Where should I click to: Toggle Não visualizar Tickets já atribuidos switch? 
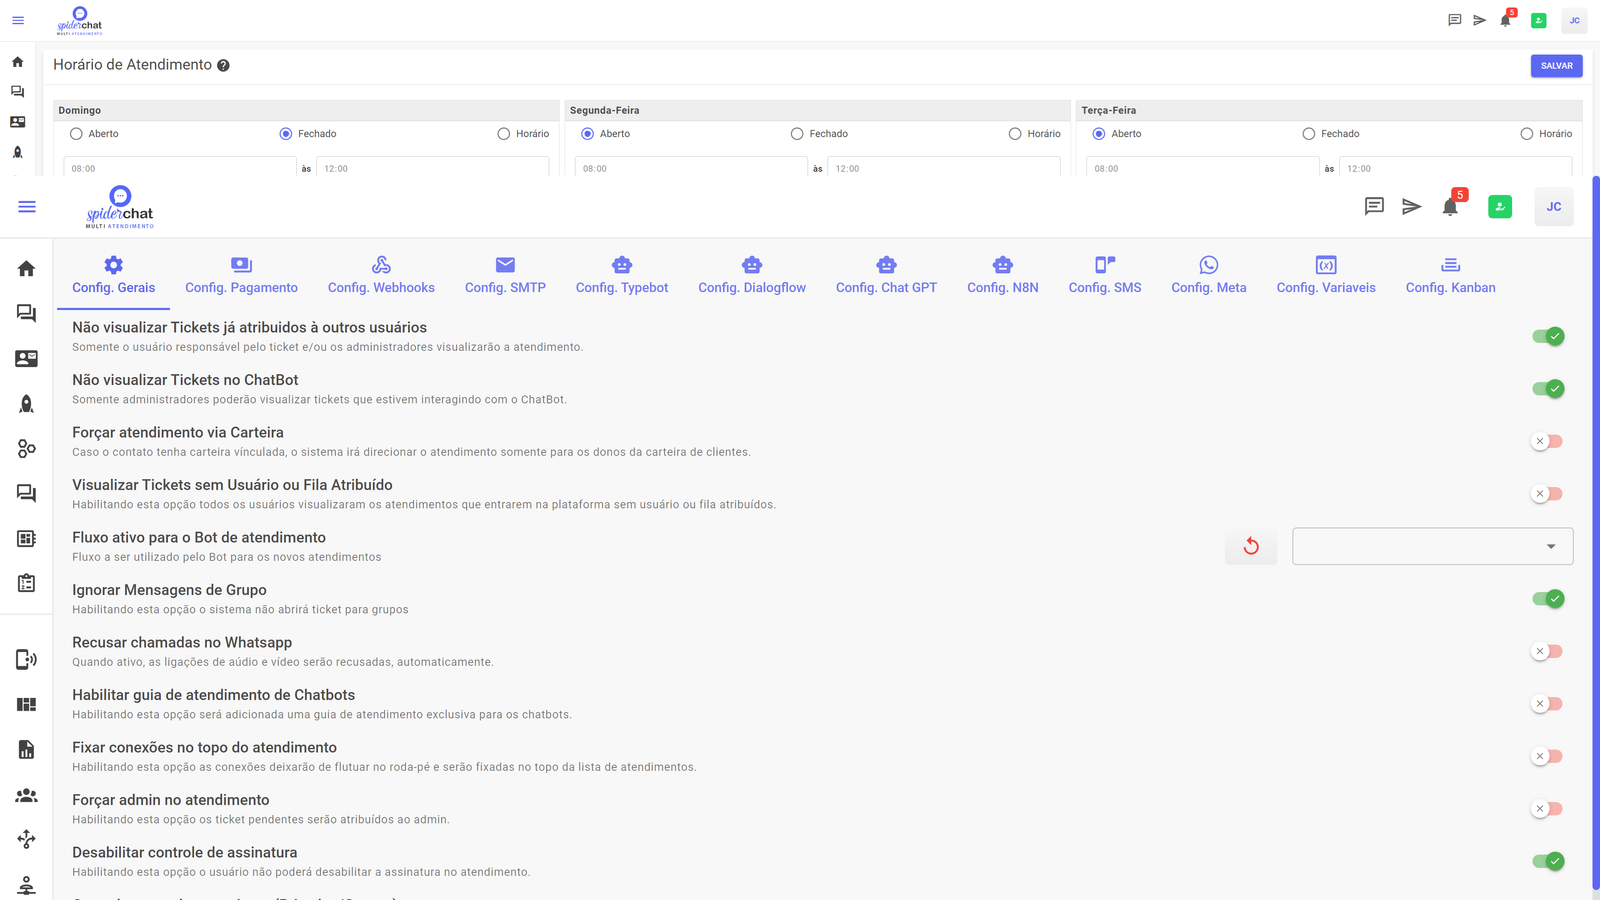(1548, 336)
